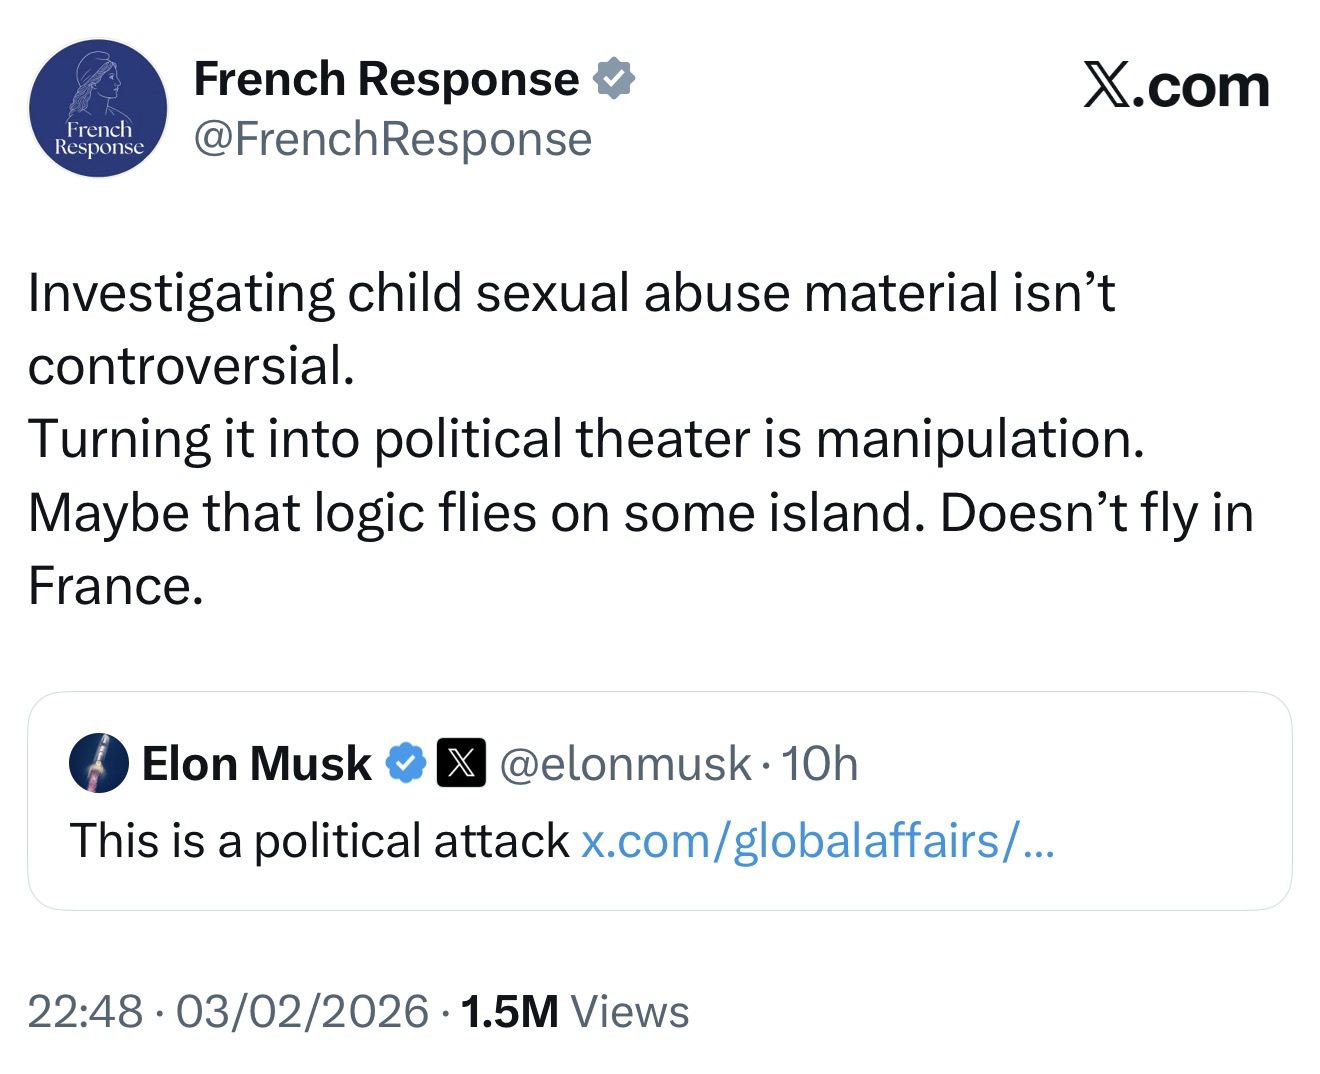
Task: Click the 22:48 post time
Action: 85,1011
